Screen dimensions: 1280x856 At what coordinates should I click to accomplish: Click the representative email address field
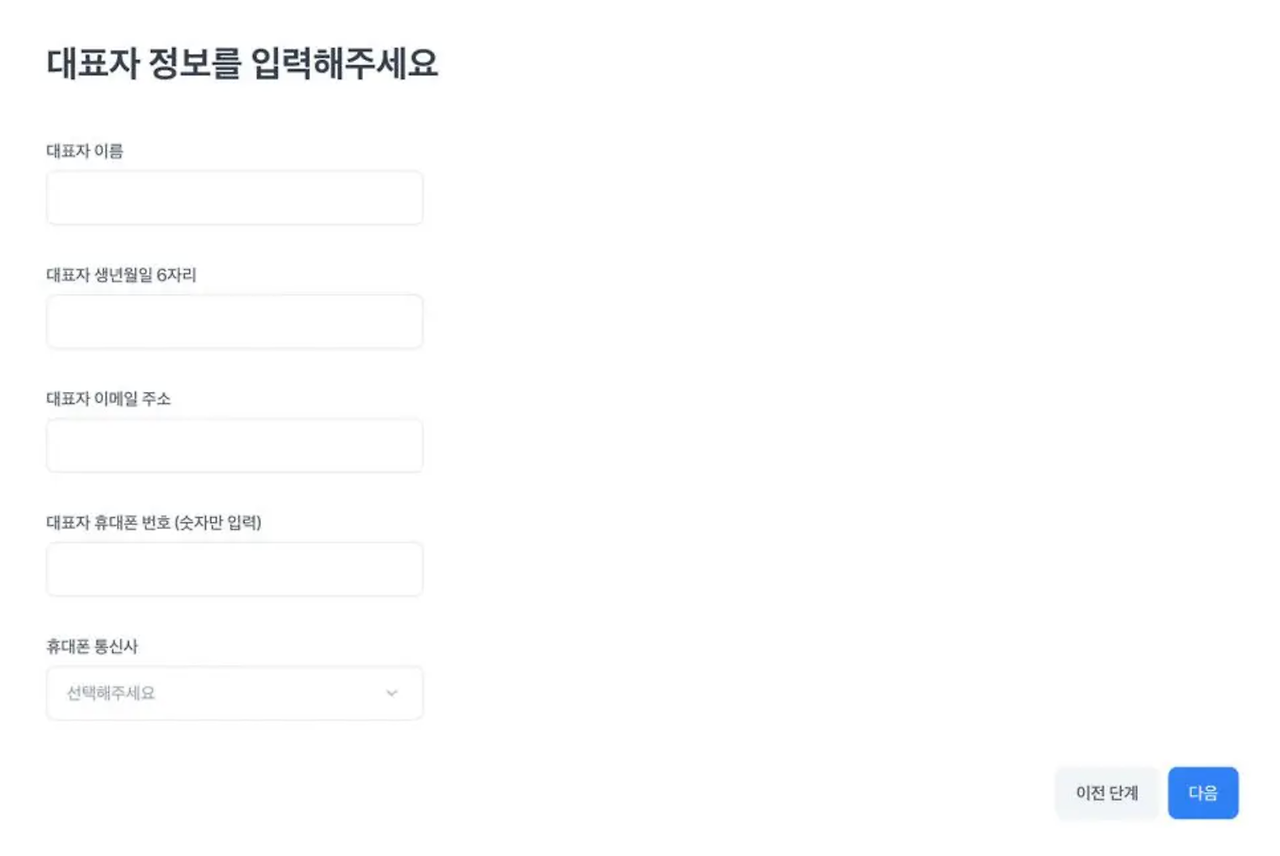[x=234, y=445]
